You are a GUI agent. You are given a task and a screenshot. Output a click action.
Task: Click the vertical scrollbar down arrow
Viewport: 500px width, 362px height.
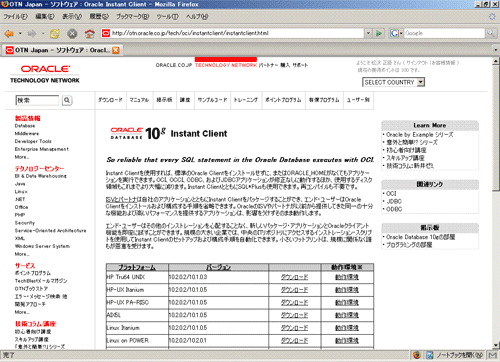[x=496, y=345]
